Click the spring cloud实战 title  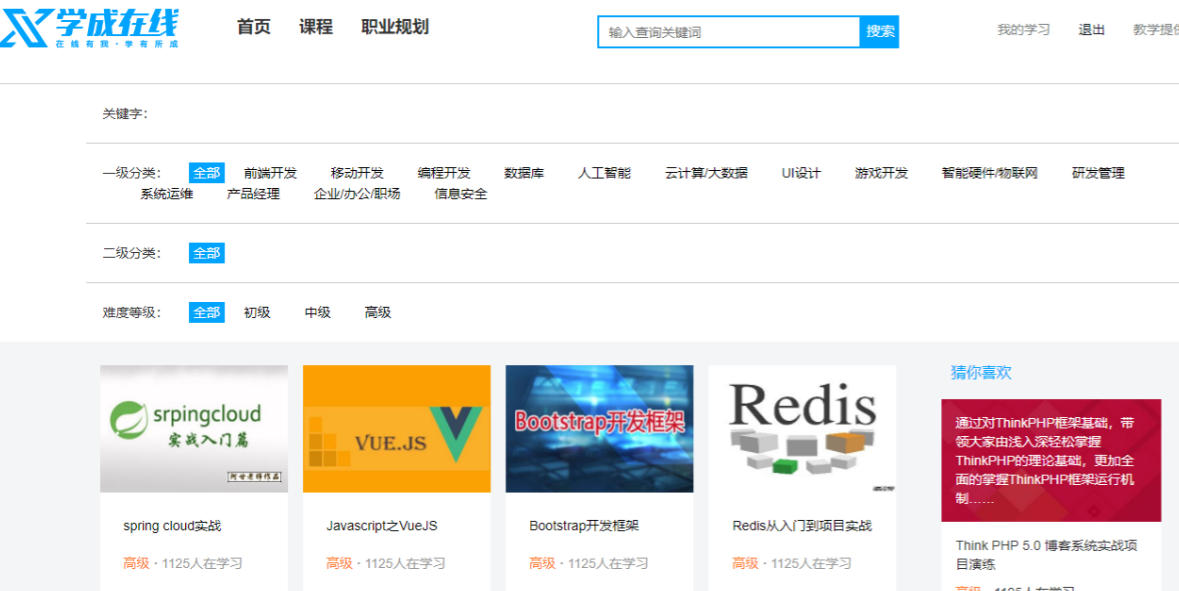click(x=172, y=526)
